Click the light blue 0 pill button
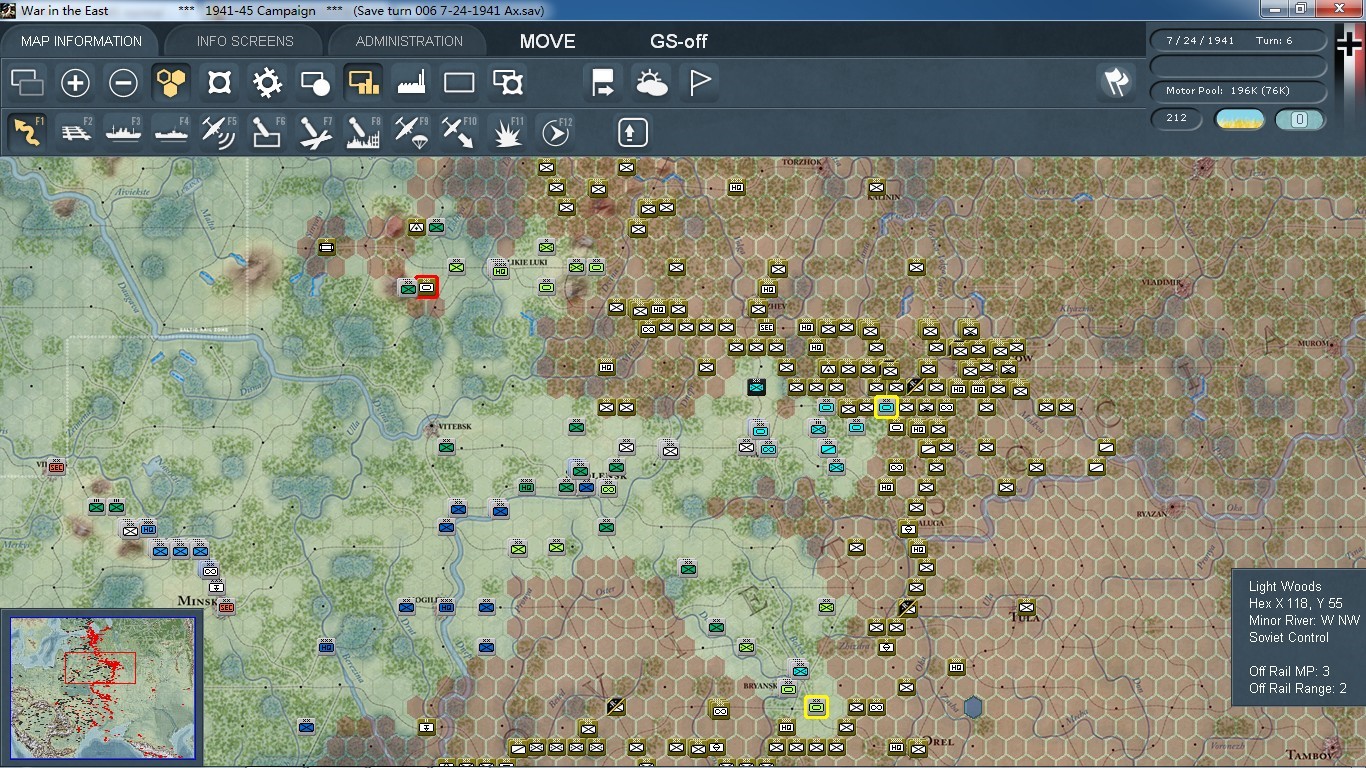This screenshot has height=768, width=1366. point(1300,120)
